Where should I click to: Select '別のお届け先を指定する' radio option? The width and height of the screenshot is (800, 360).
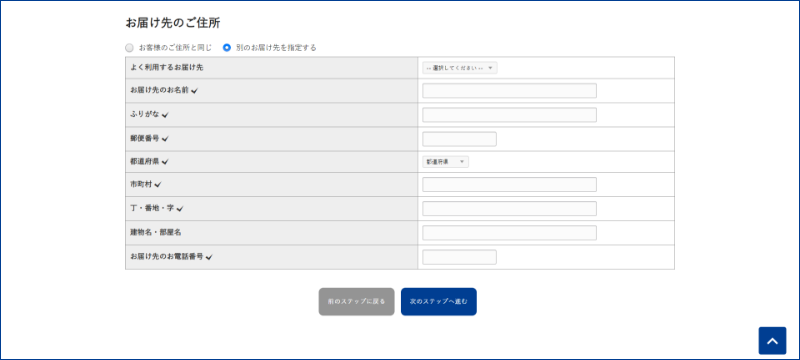tap(227, 48)
